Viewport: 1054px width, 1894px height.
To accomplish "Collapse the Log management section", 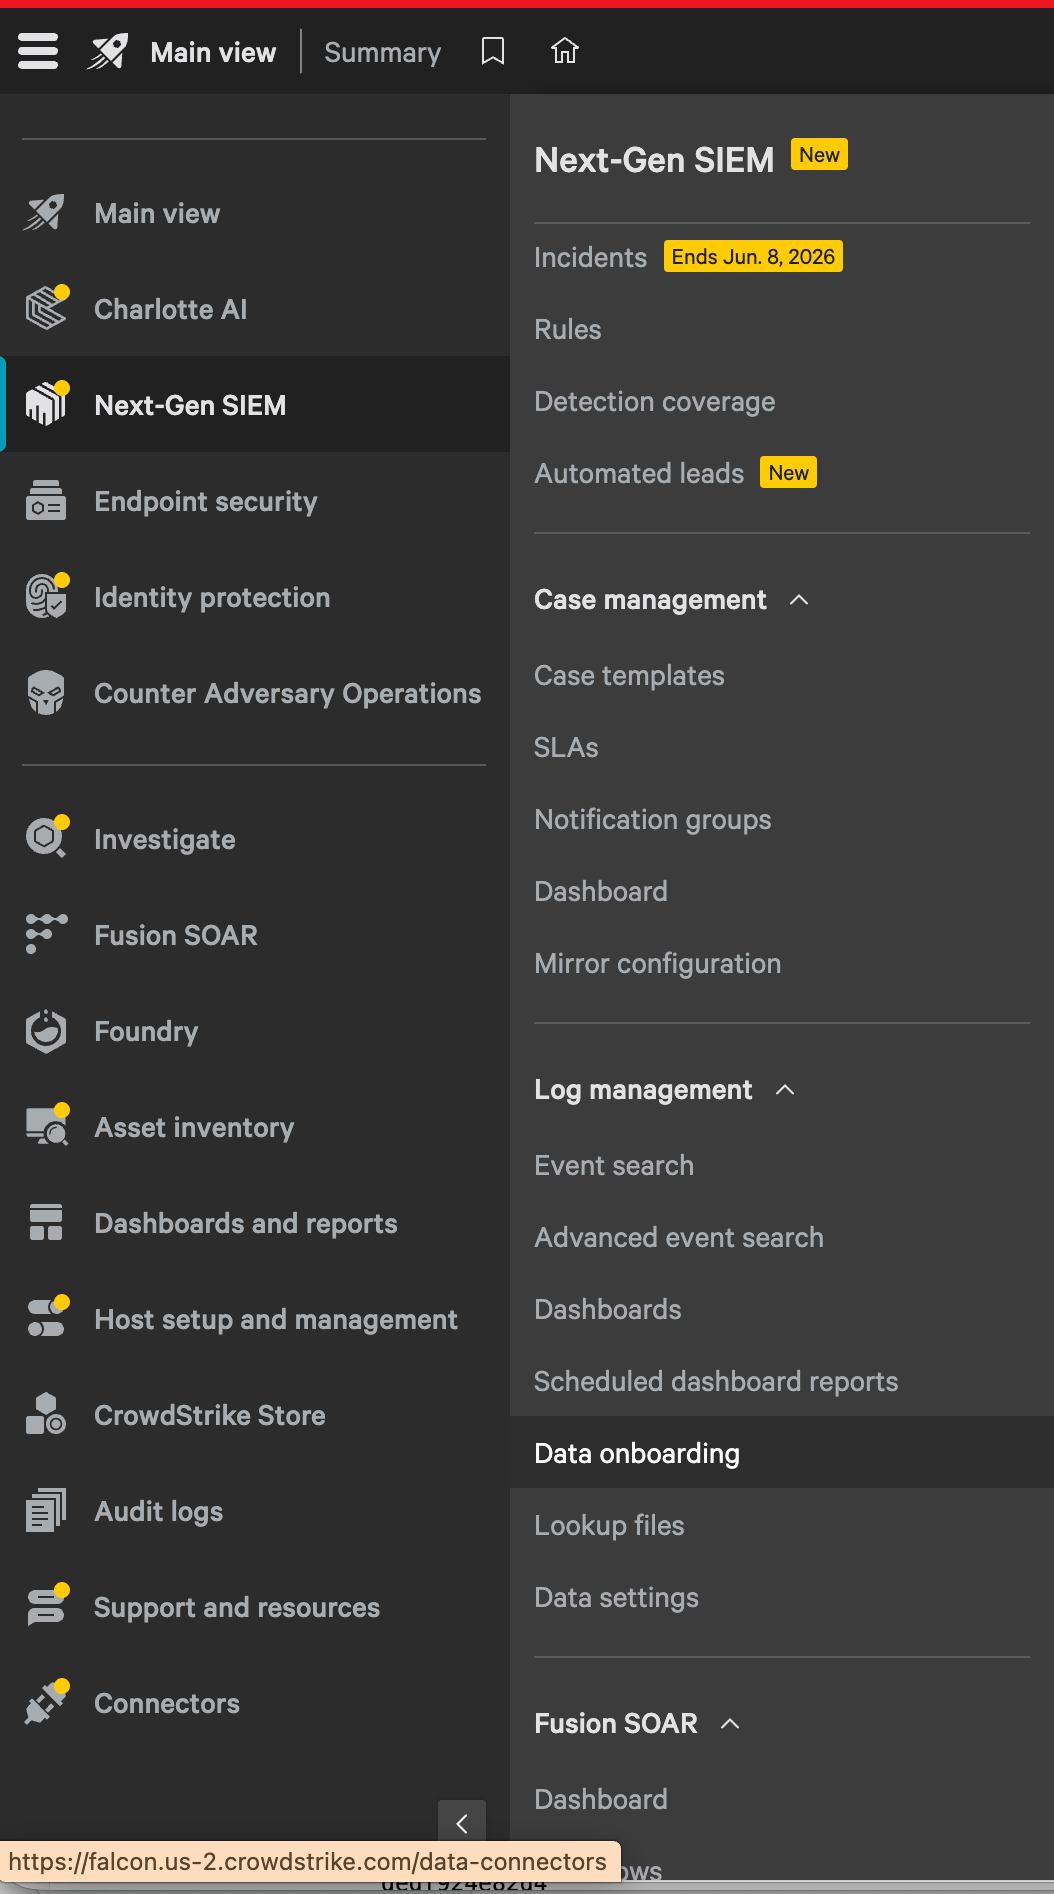I will pos(785,1090).
